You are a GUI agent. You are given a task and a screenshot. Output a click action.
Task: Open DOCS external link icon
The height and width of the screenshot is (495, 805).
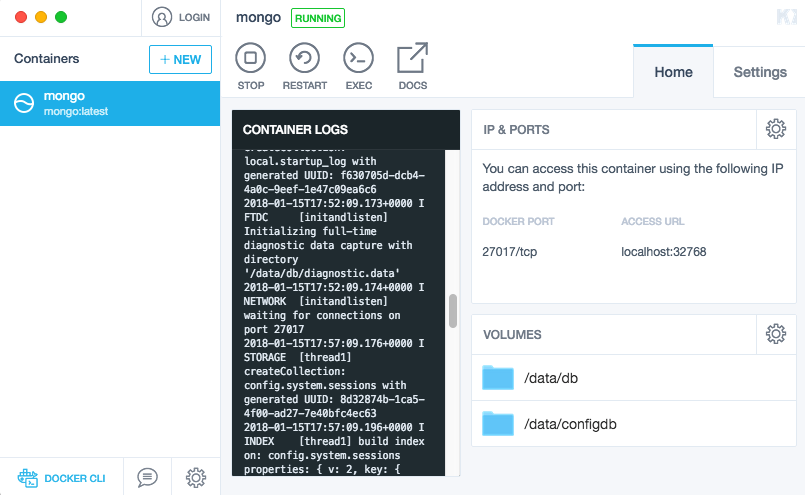[x=413, y=58]
